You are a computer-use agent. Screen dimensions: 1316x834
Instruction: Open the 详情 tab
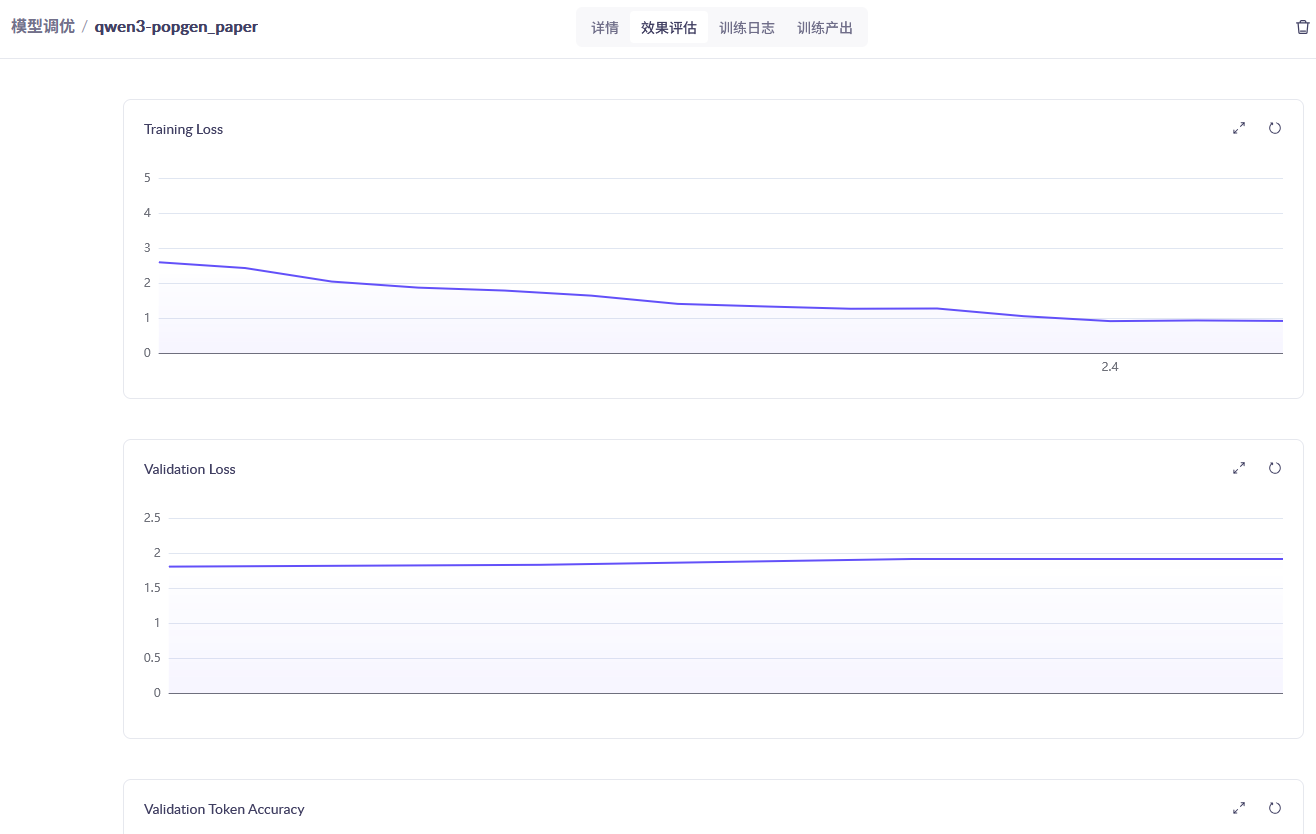605,28
